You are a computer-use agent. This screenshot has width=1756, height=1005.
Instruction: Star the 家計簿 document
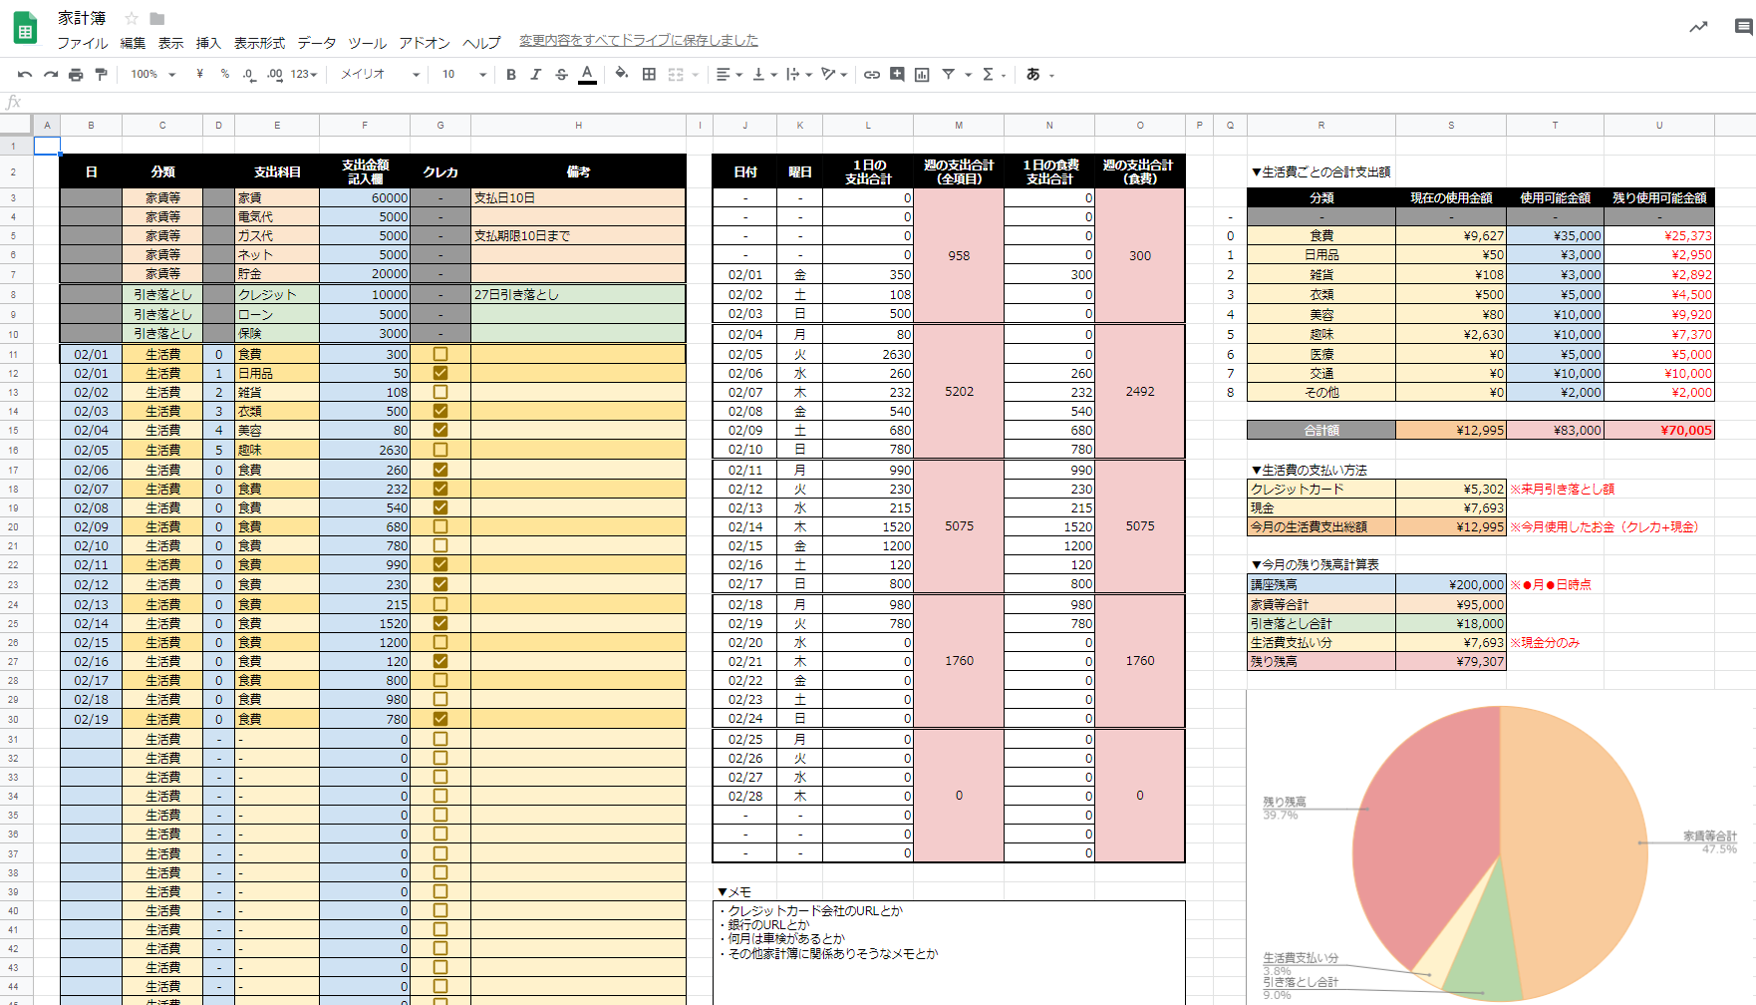tap(131, 18)
